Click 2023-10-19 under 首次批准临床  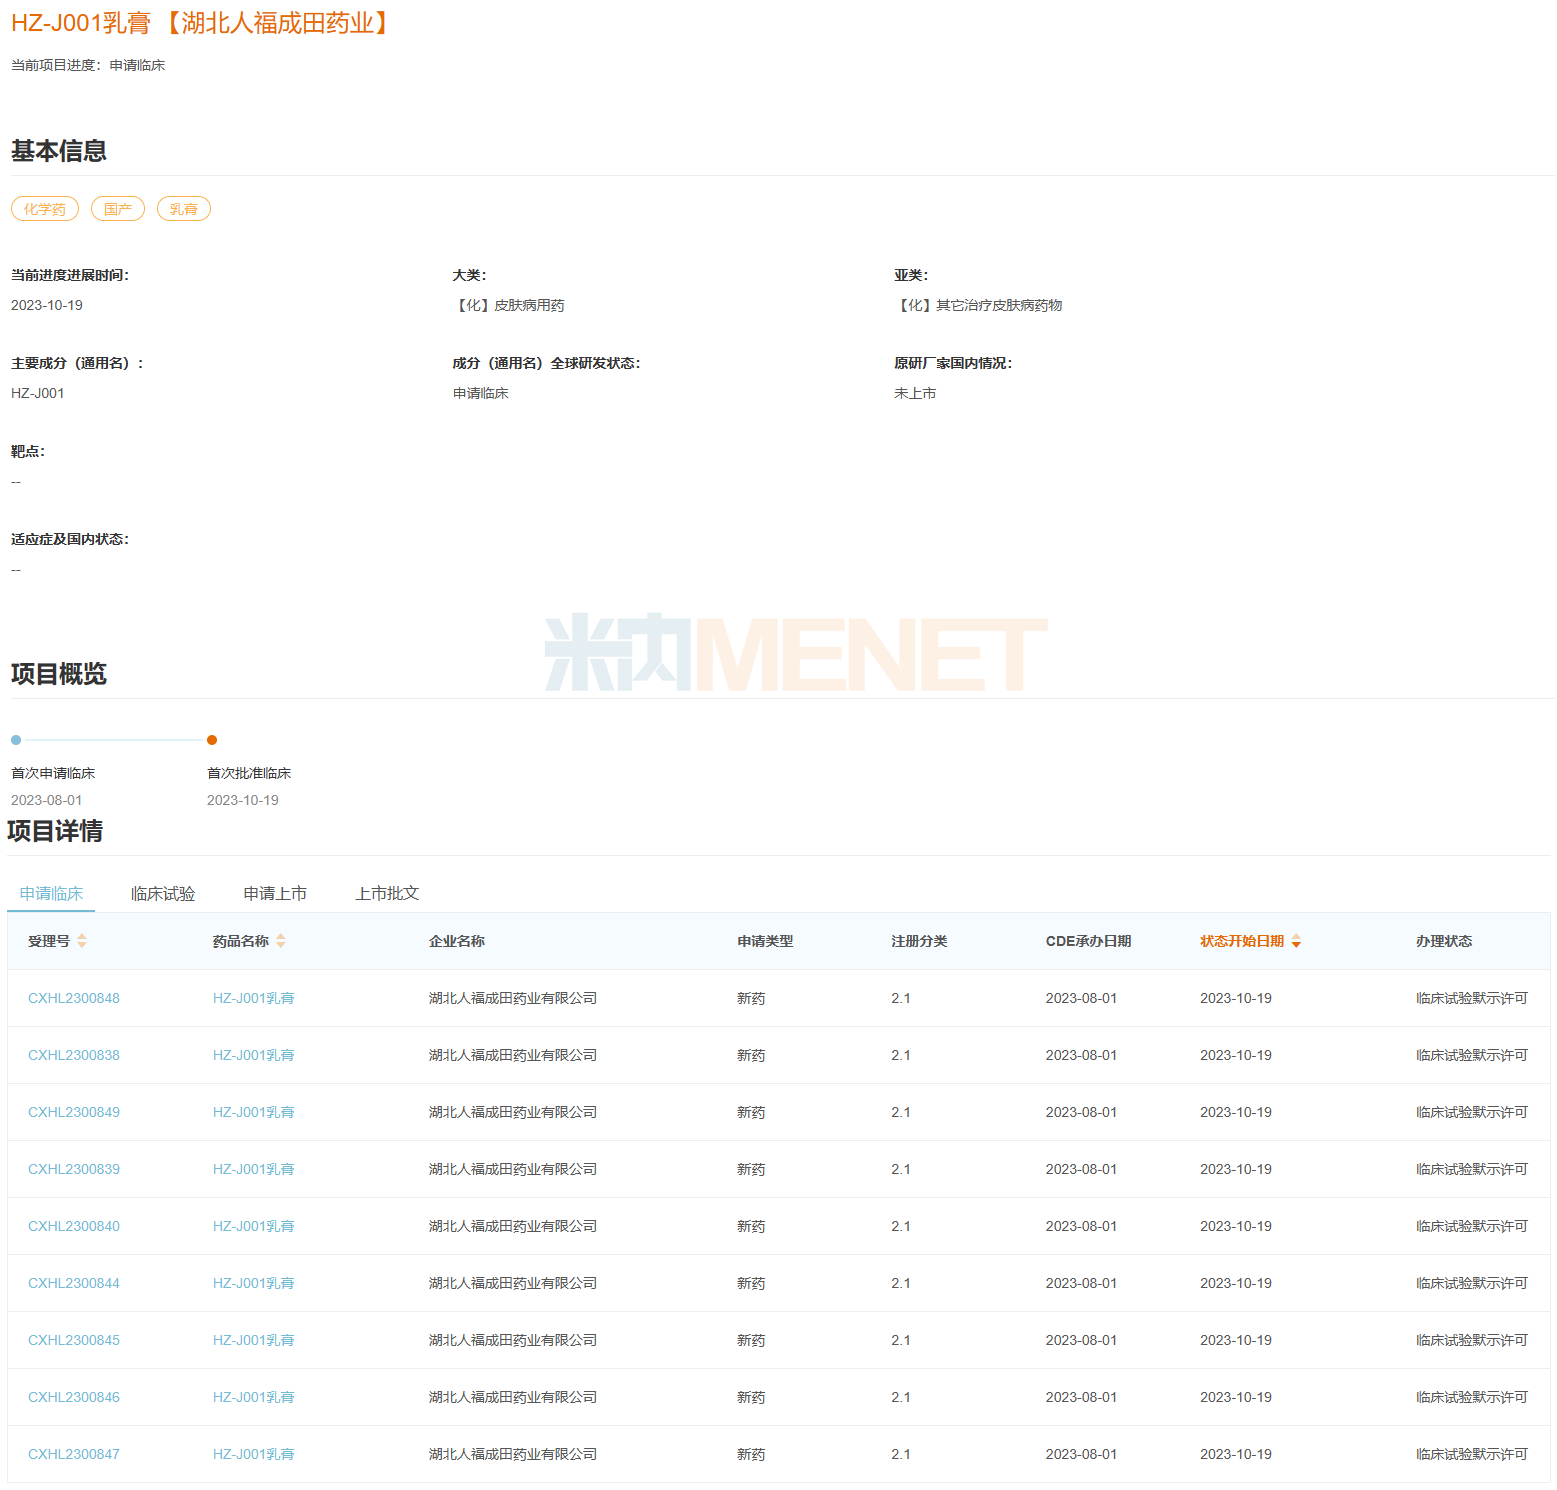click(x=243, y=800)
